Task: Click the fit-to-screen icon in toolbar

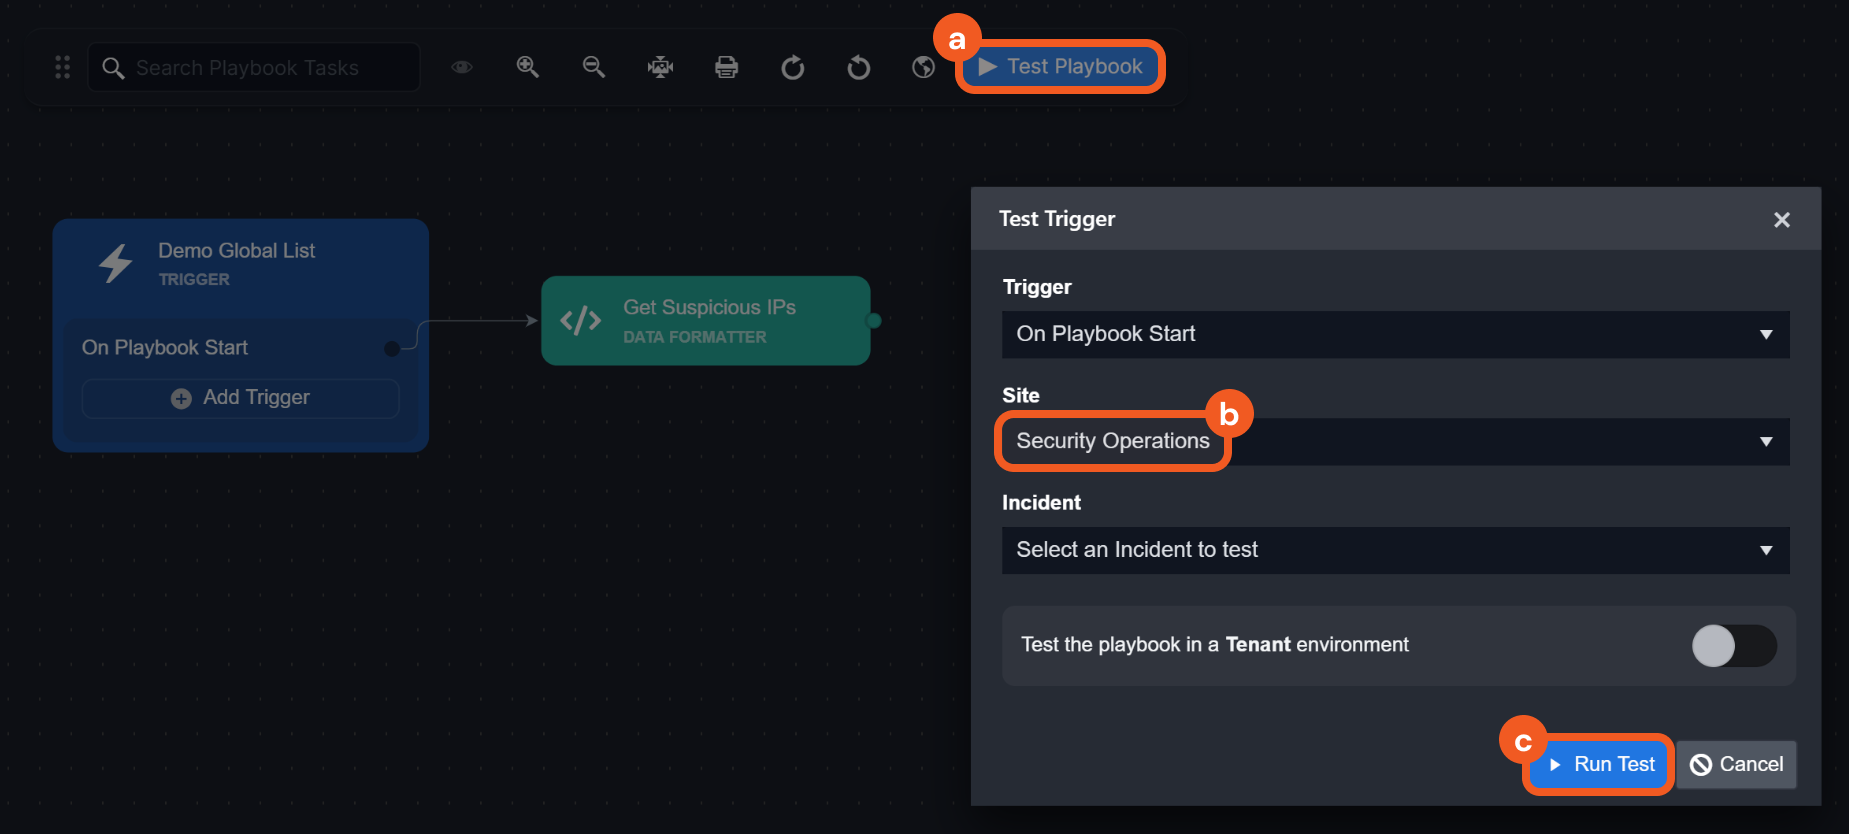Action: 660,67
